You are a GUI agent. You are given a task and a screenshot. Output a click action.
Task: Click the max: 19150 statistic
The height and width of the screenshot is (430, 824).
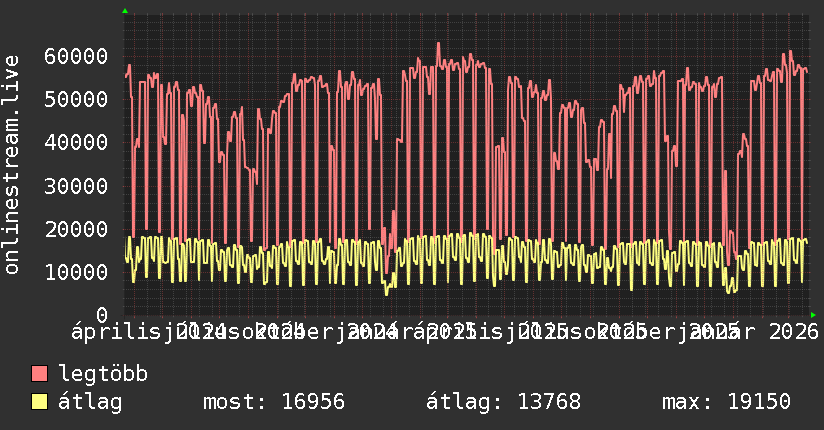pos(726,402)
